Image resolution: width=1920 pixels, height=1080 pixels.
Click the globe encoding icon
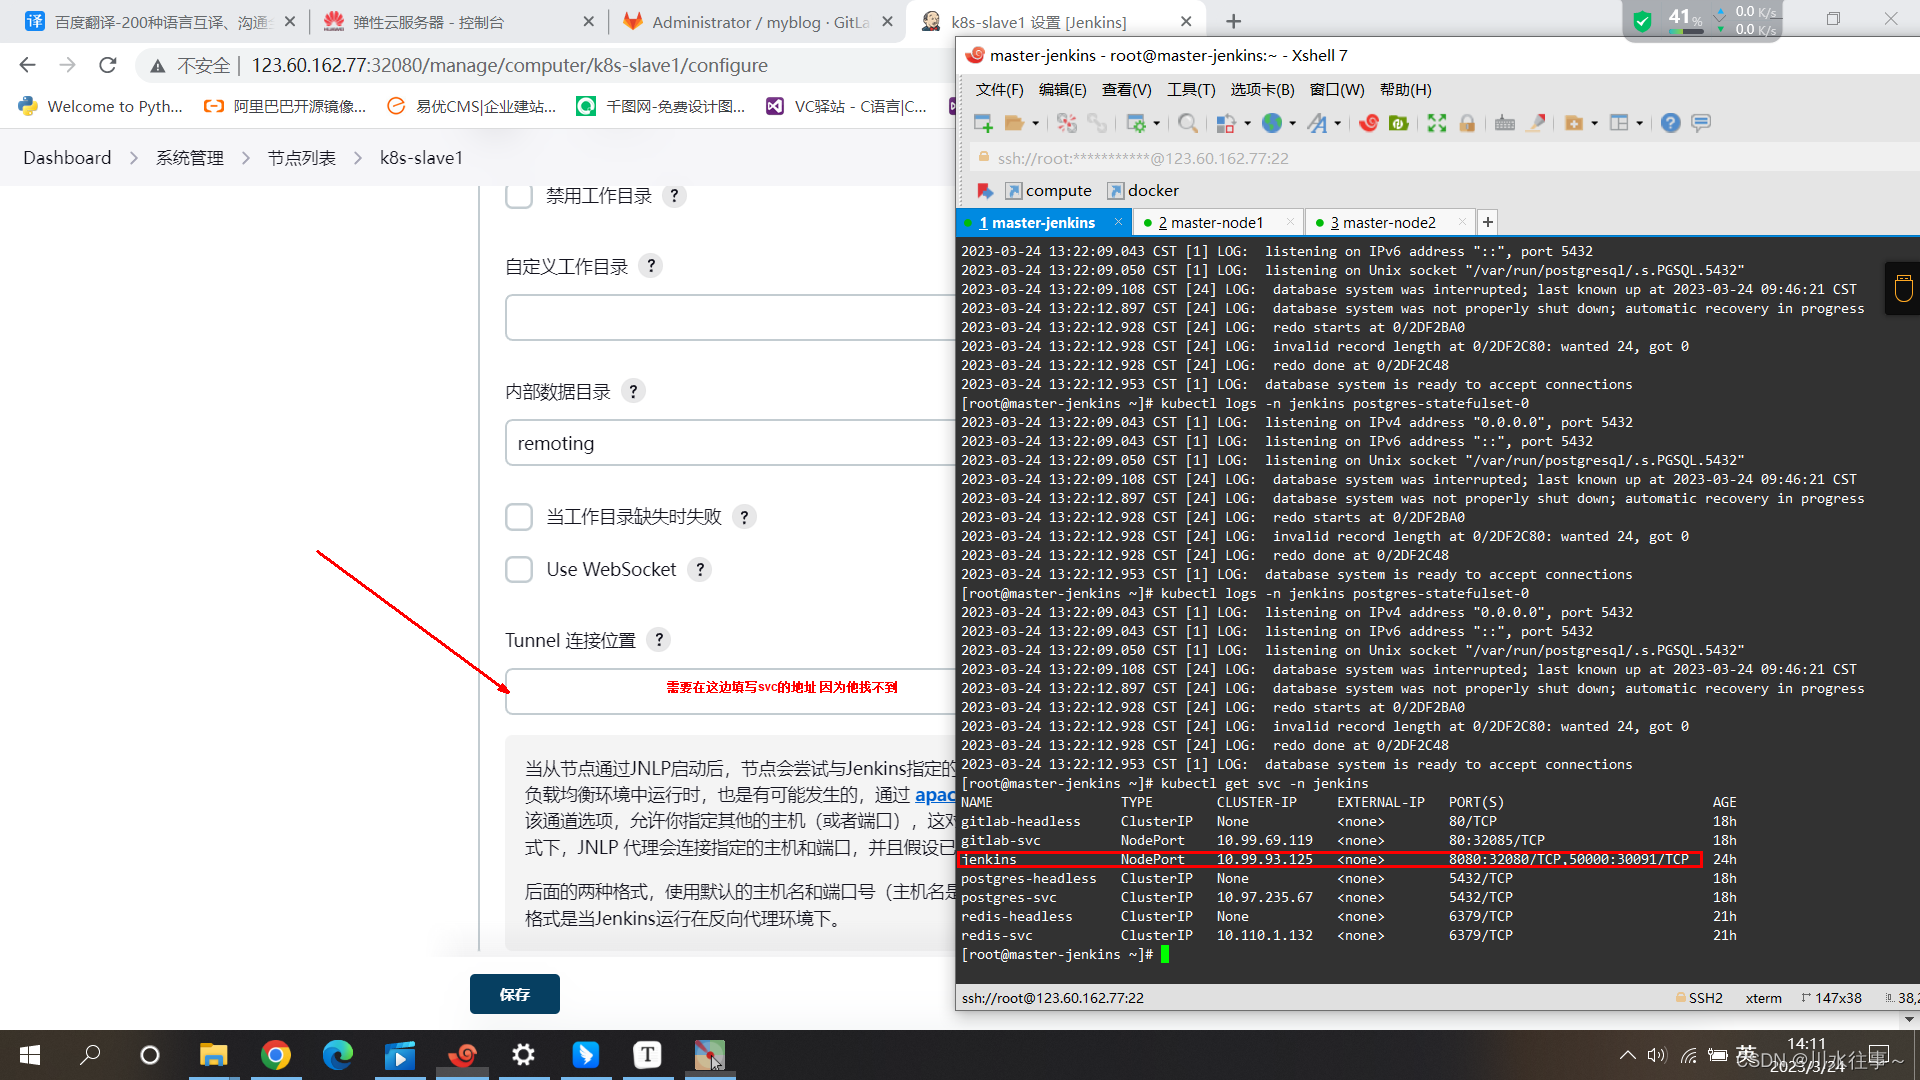click(1271, 123)
